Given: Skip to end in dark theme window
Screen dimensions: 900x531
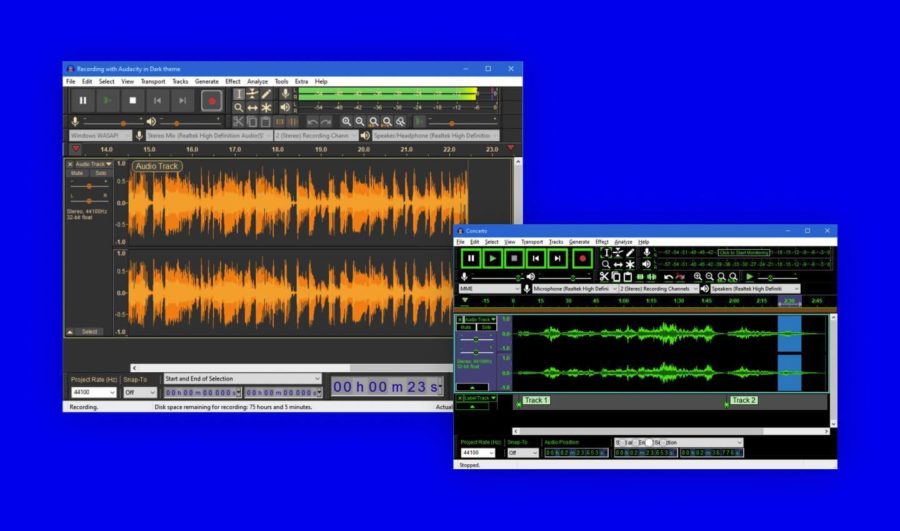Looking at the screenshot, I should point(183,100).
